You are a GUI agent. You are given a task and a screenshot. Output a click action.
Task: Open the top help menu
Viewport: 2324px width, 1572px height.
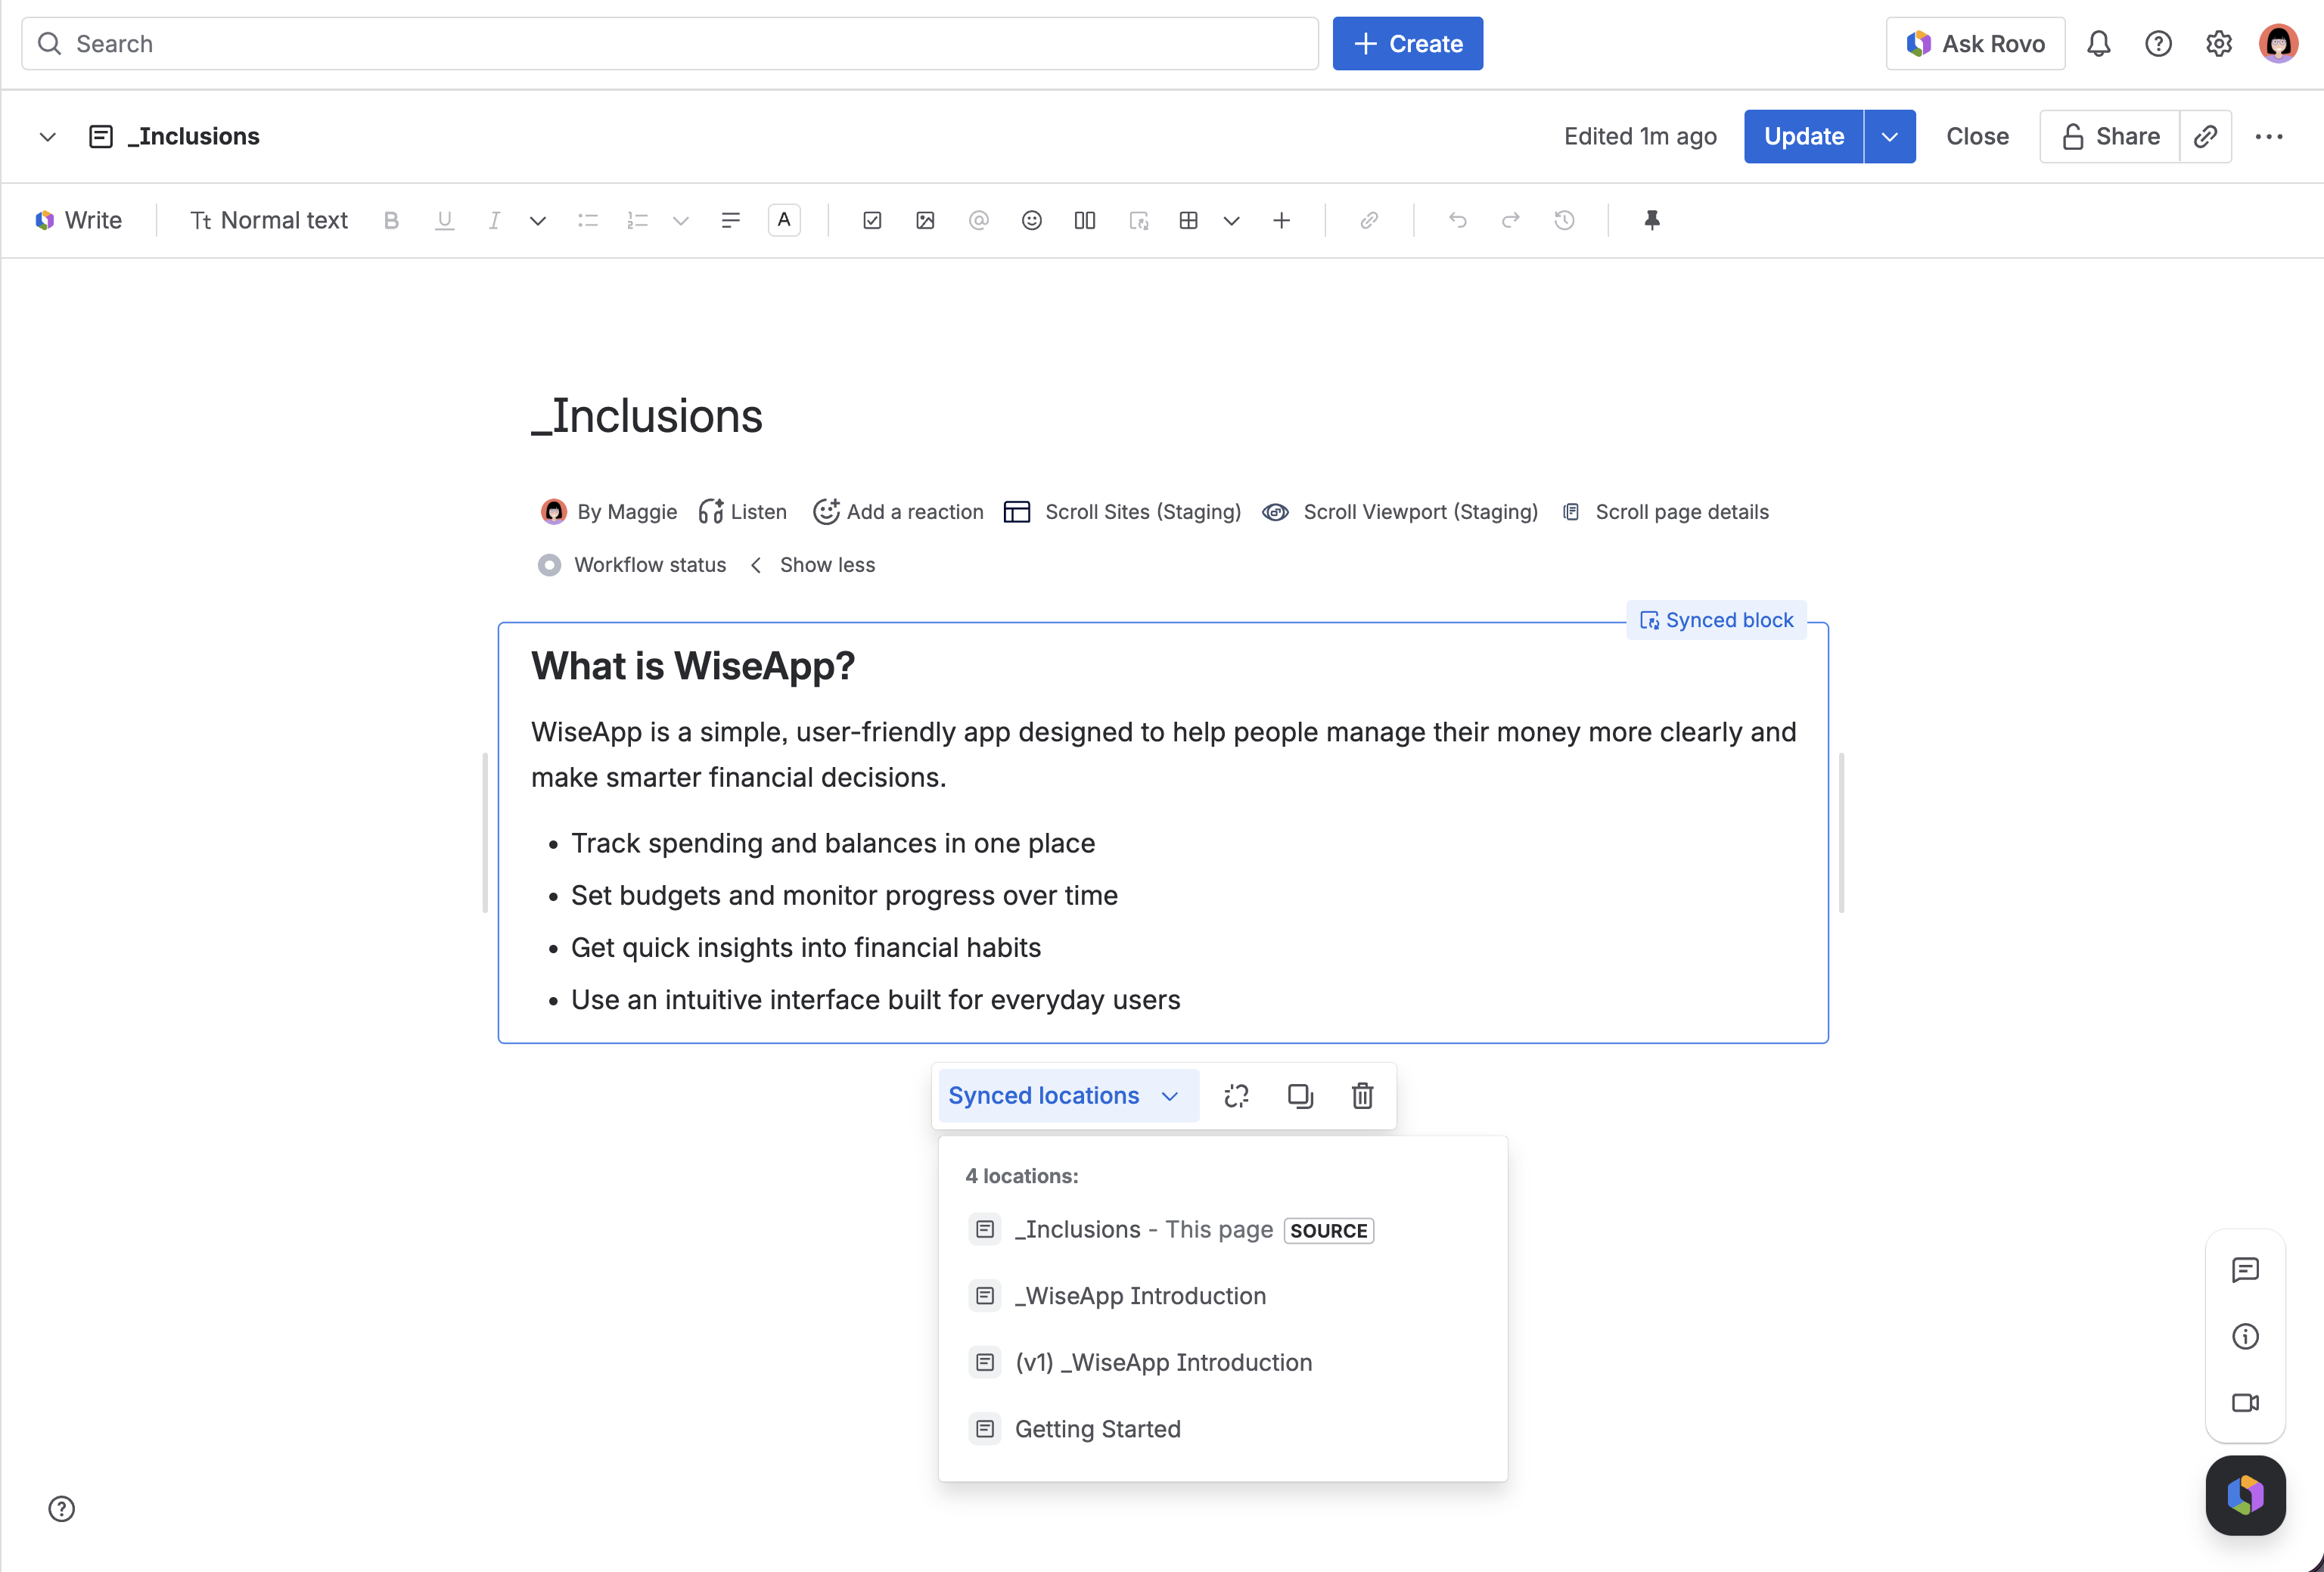point(2158,44)
